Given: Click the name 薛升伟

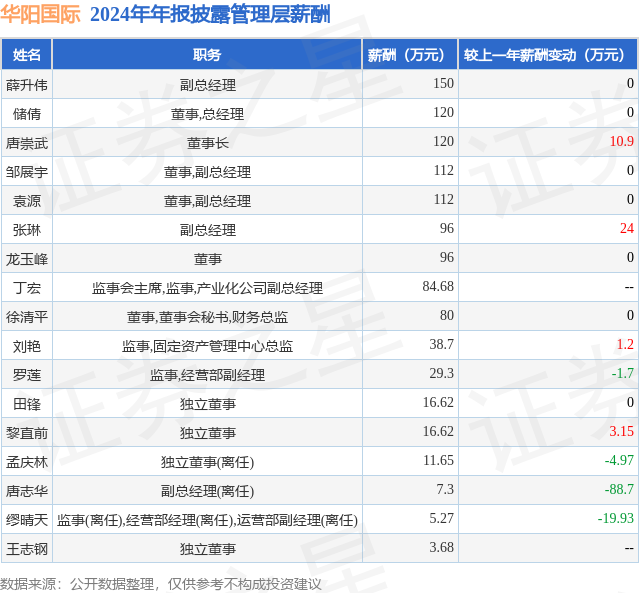Looking at the screenshot, I should (x=27, y=85).
